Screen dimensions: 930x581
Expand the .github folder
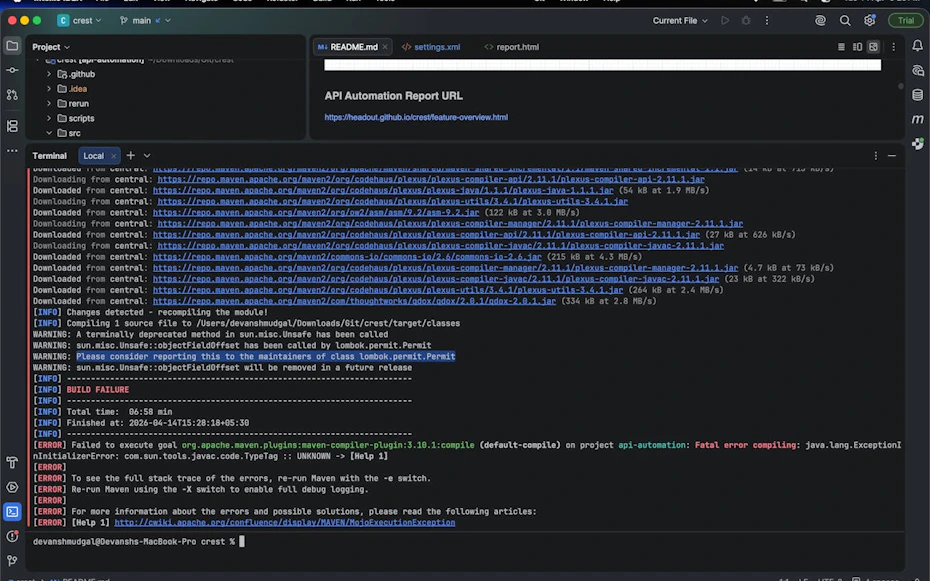49,74
